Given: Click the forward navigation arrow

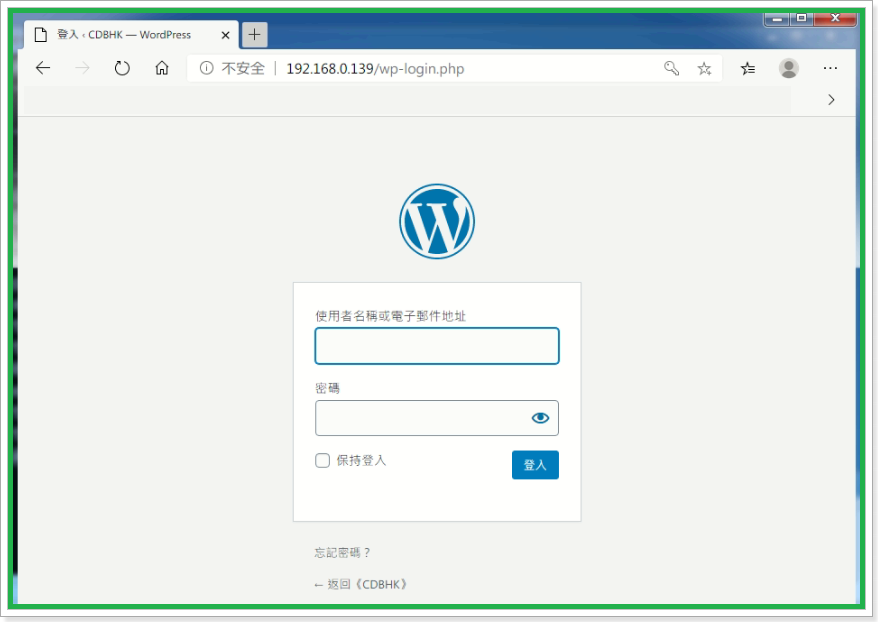Looking at the screenshot, I should pos(82,68).
